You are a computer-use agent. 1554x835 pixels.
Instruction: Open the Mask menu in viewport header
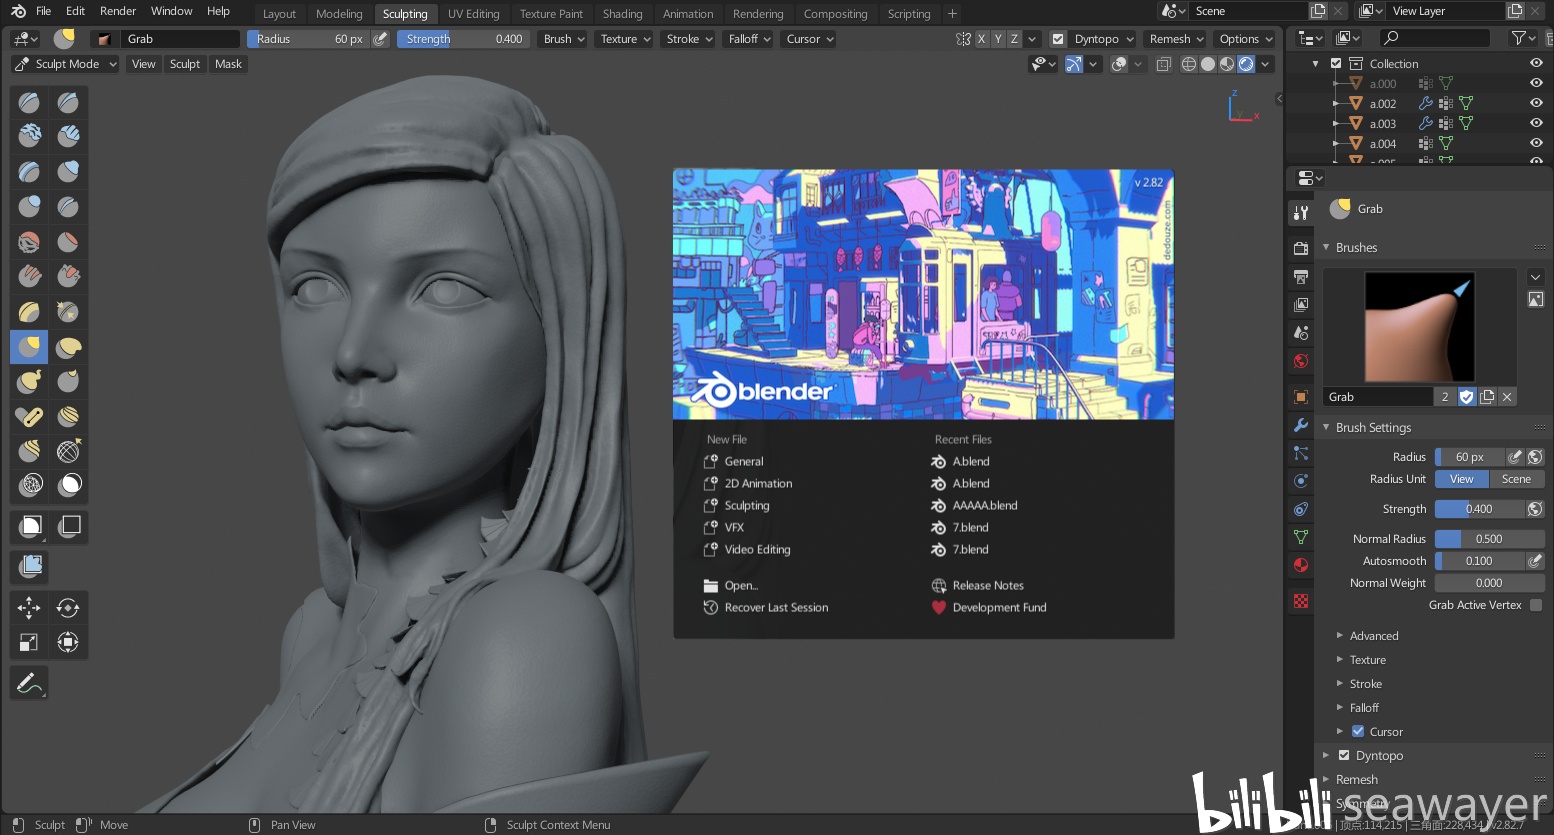pos(228,64)
